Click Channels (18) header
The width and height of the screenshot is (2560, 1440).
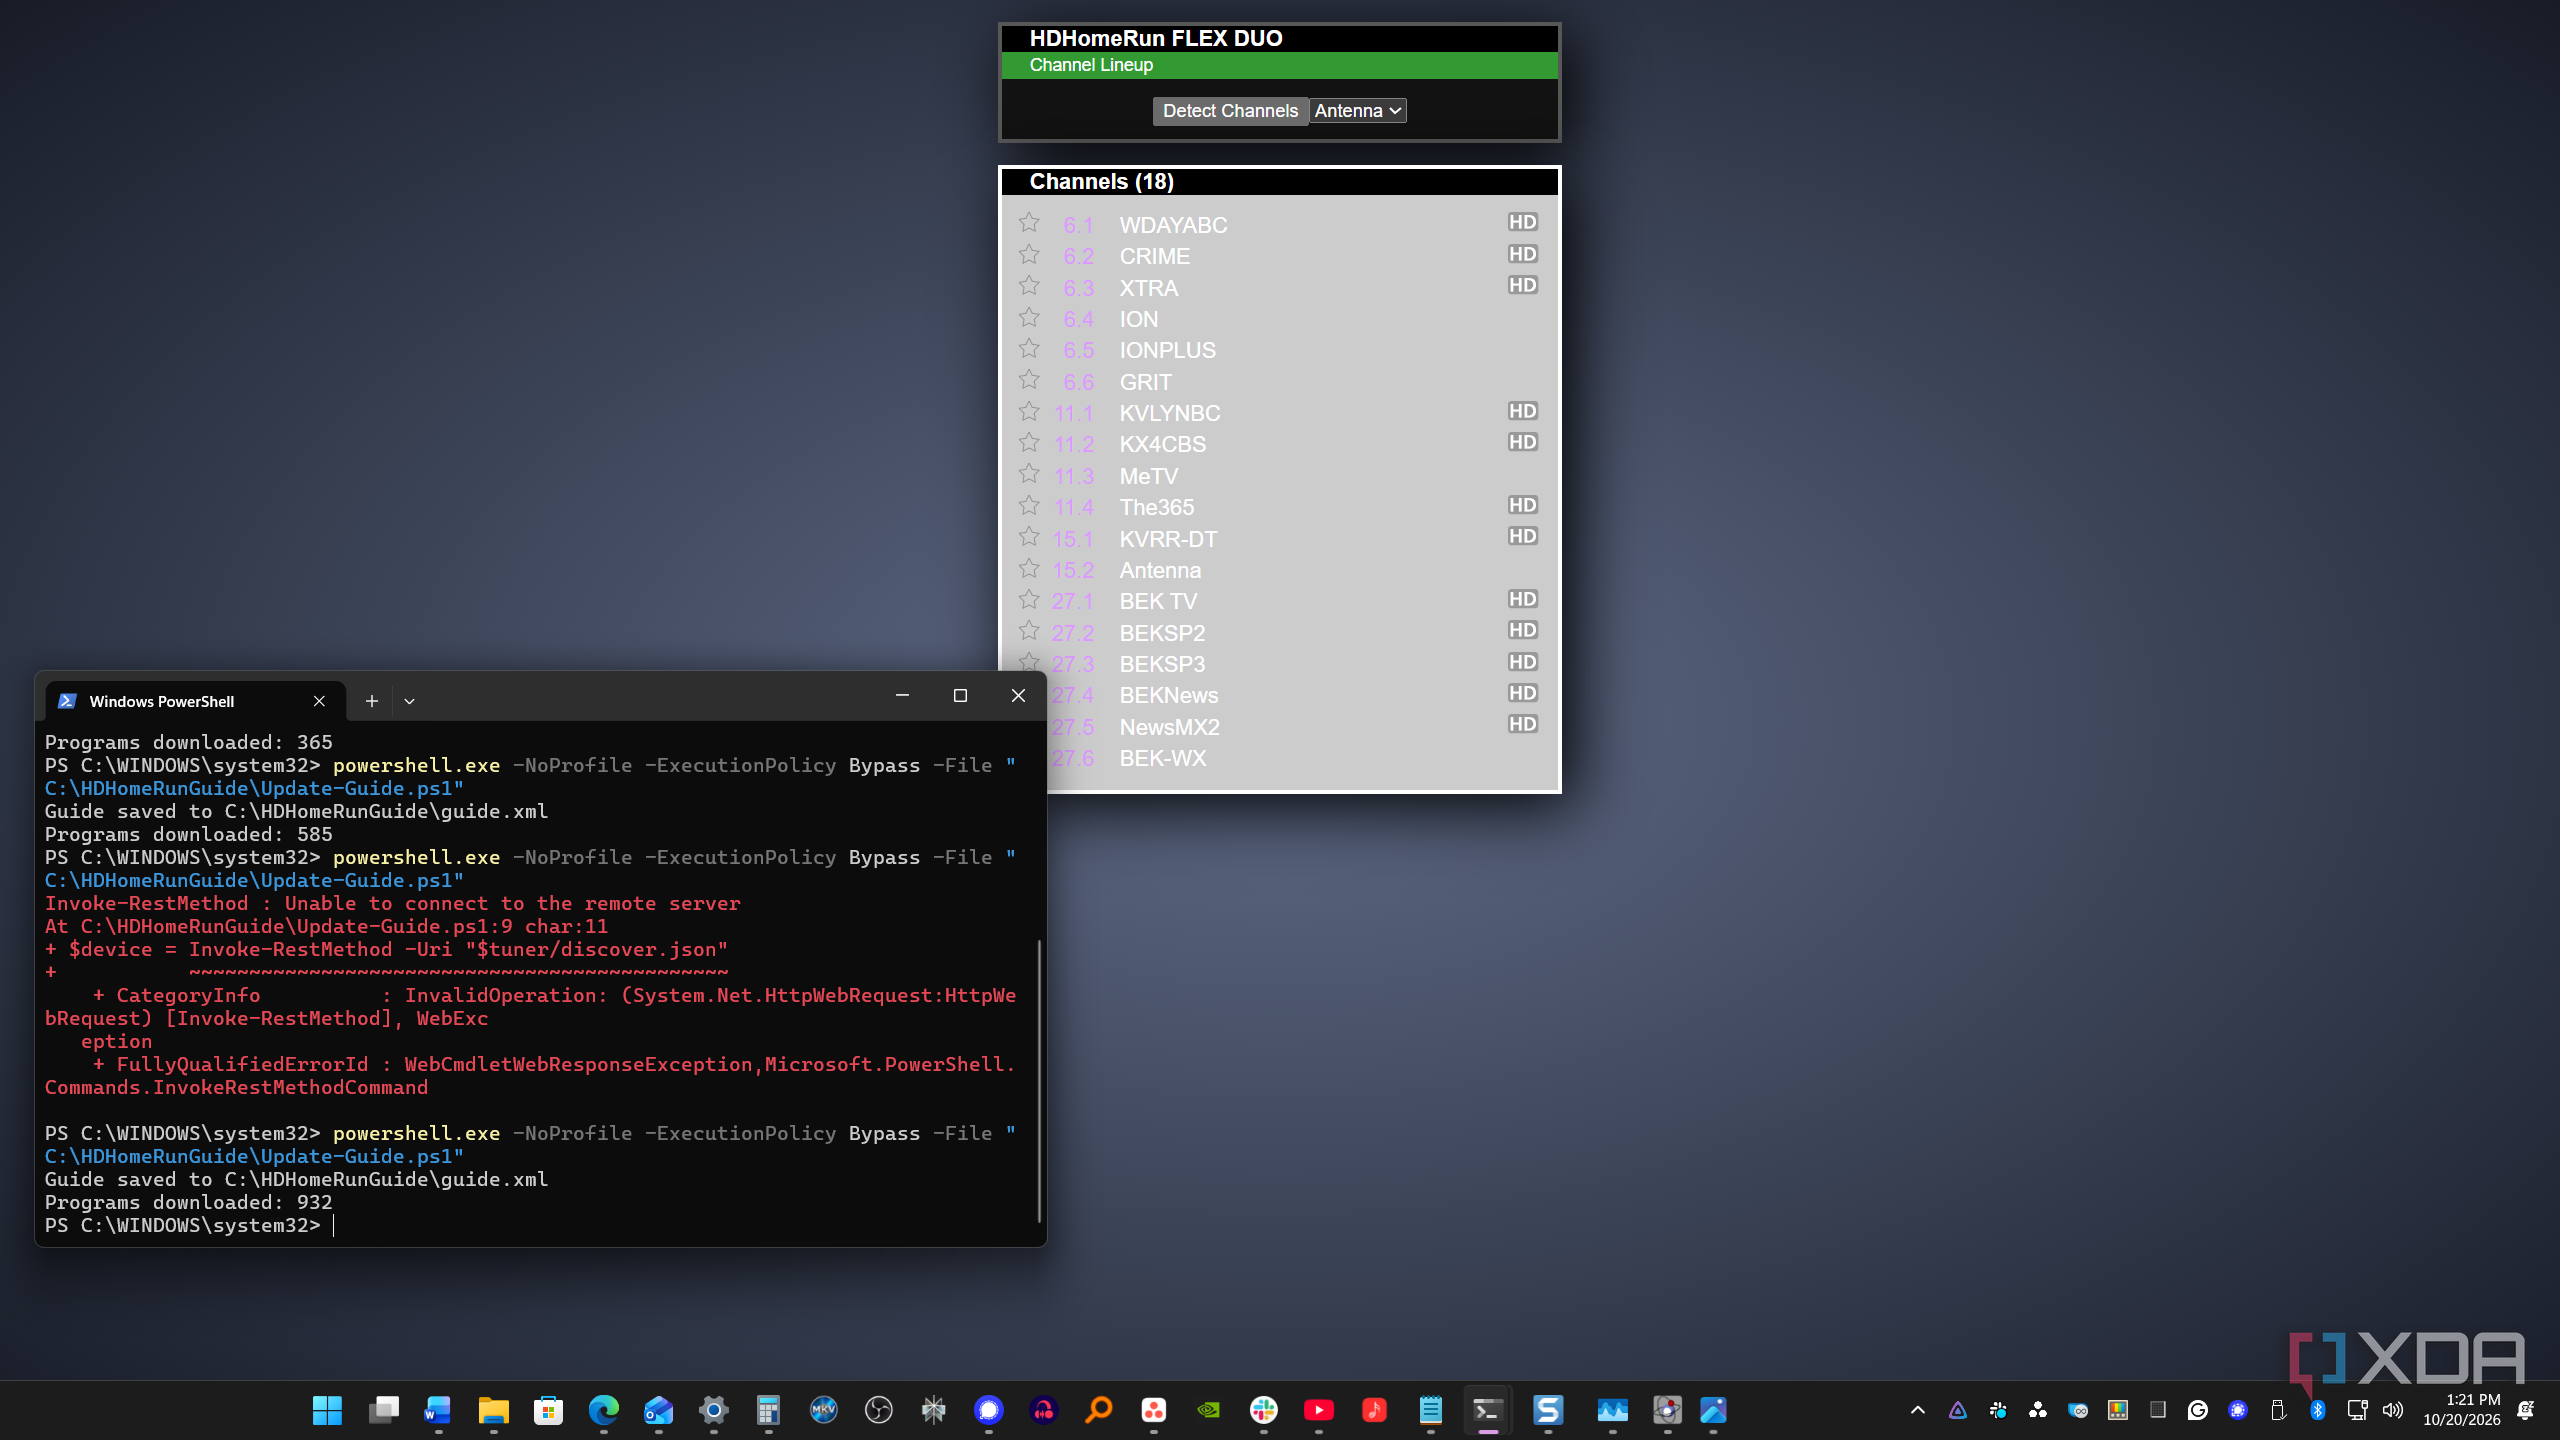[1101, 182]
